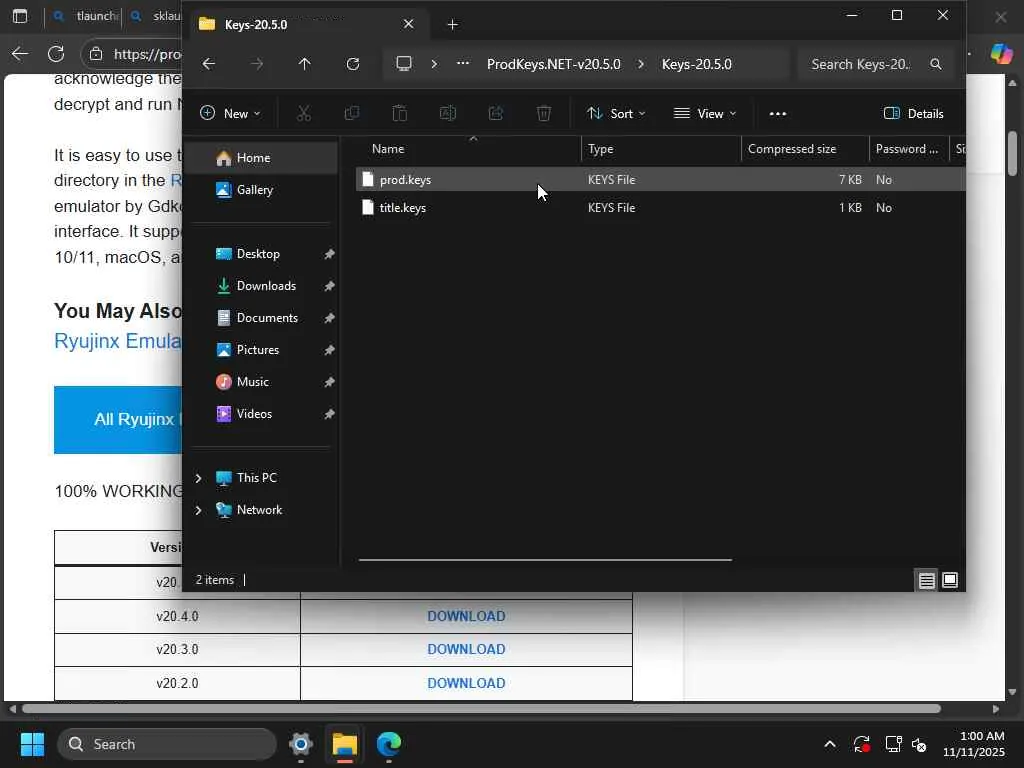This screenshot has width=1024, height=768.
Task: Open the Sort dropdown
Action: pos(616,114)
